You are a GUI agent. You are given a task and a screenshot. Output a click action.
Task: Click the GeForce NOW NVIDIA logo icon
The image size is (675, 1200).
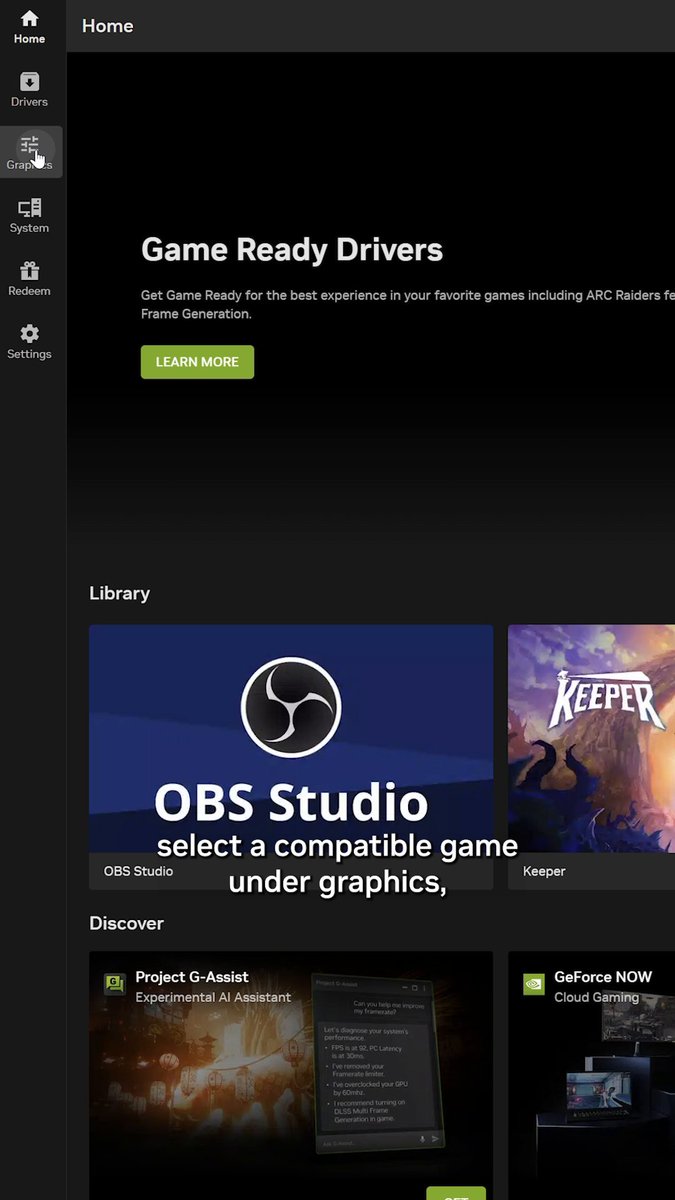(x=534, y=985)
